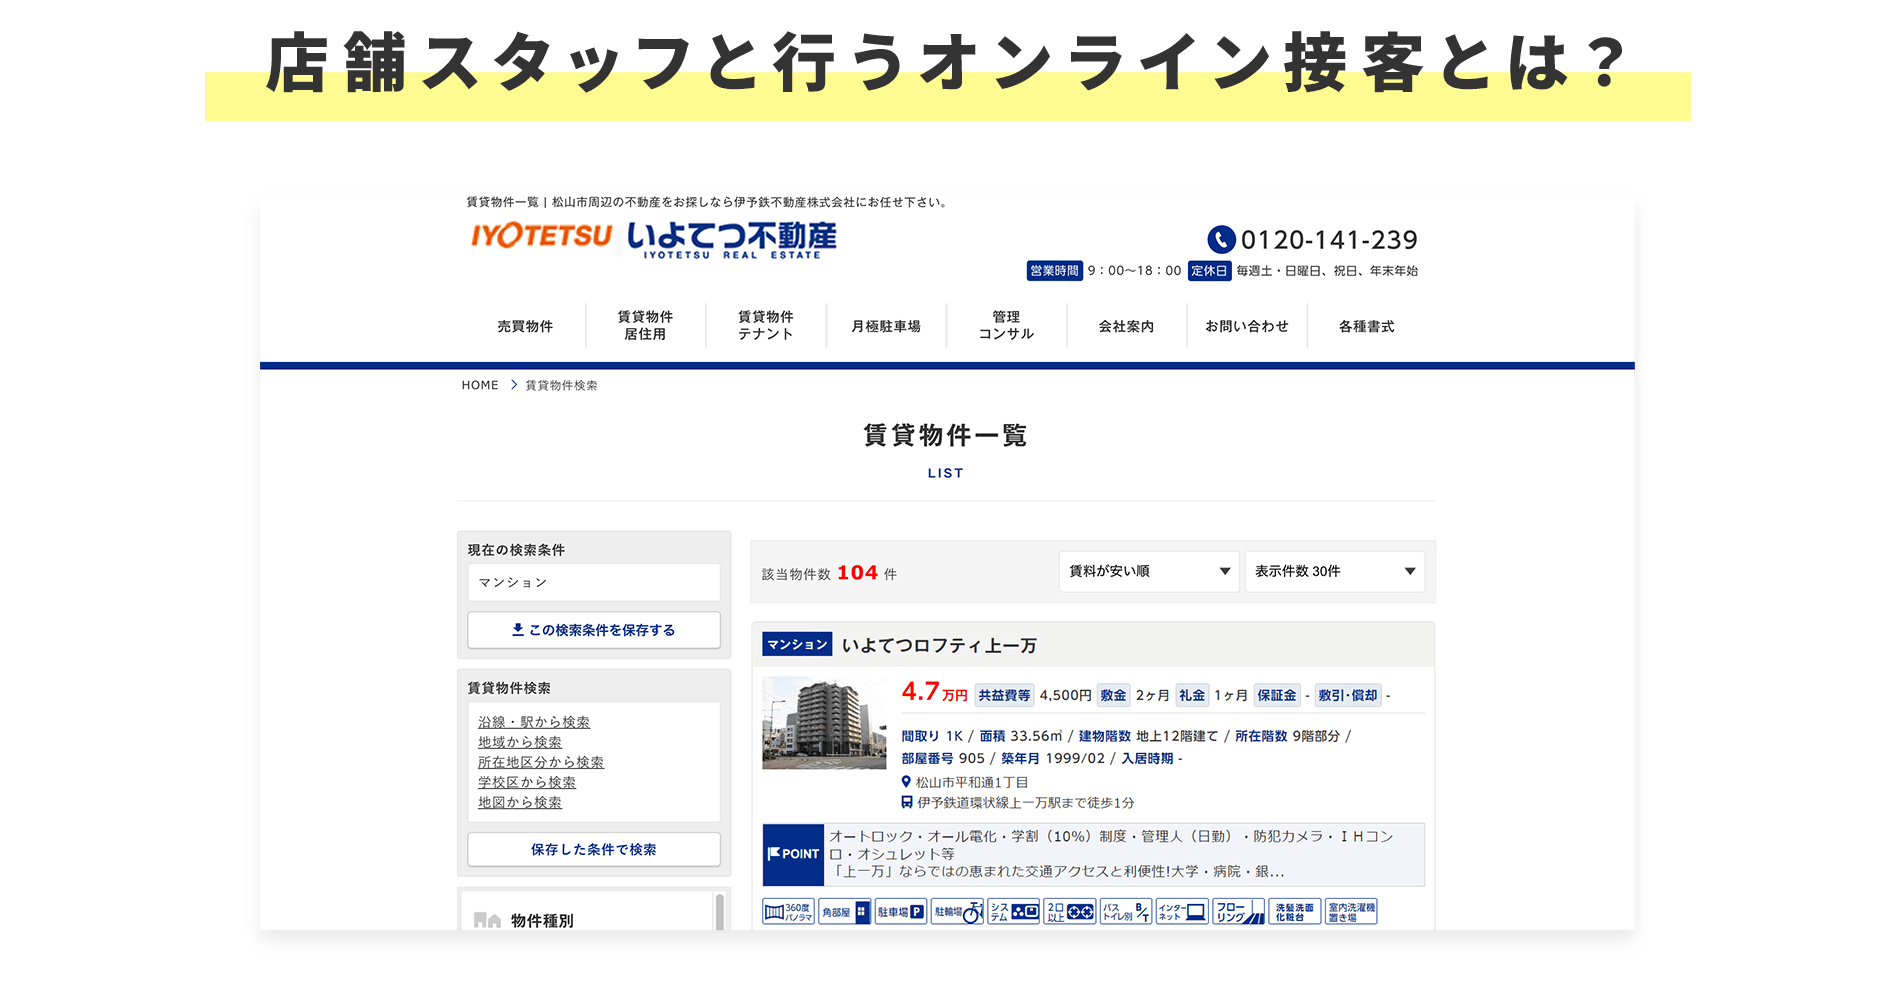Click the フローリング feature icon
Viewport: 1896px width, 982px height.
(x=1238, y=912)
